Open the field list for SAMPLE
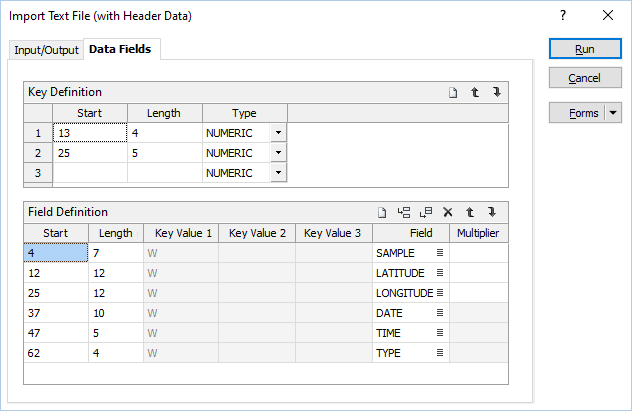 [x=440, y=253]
